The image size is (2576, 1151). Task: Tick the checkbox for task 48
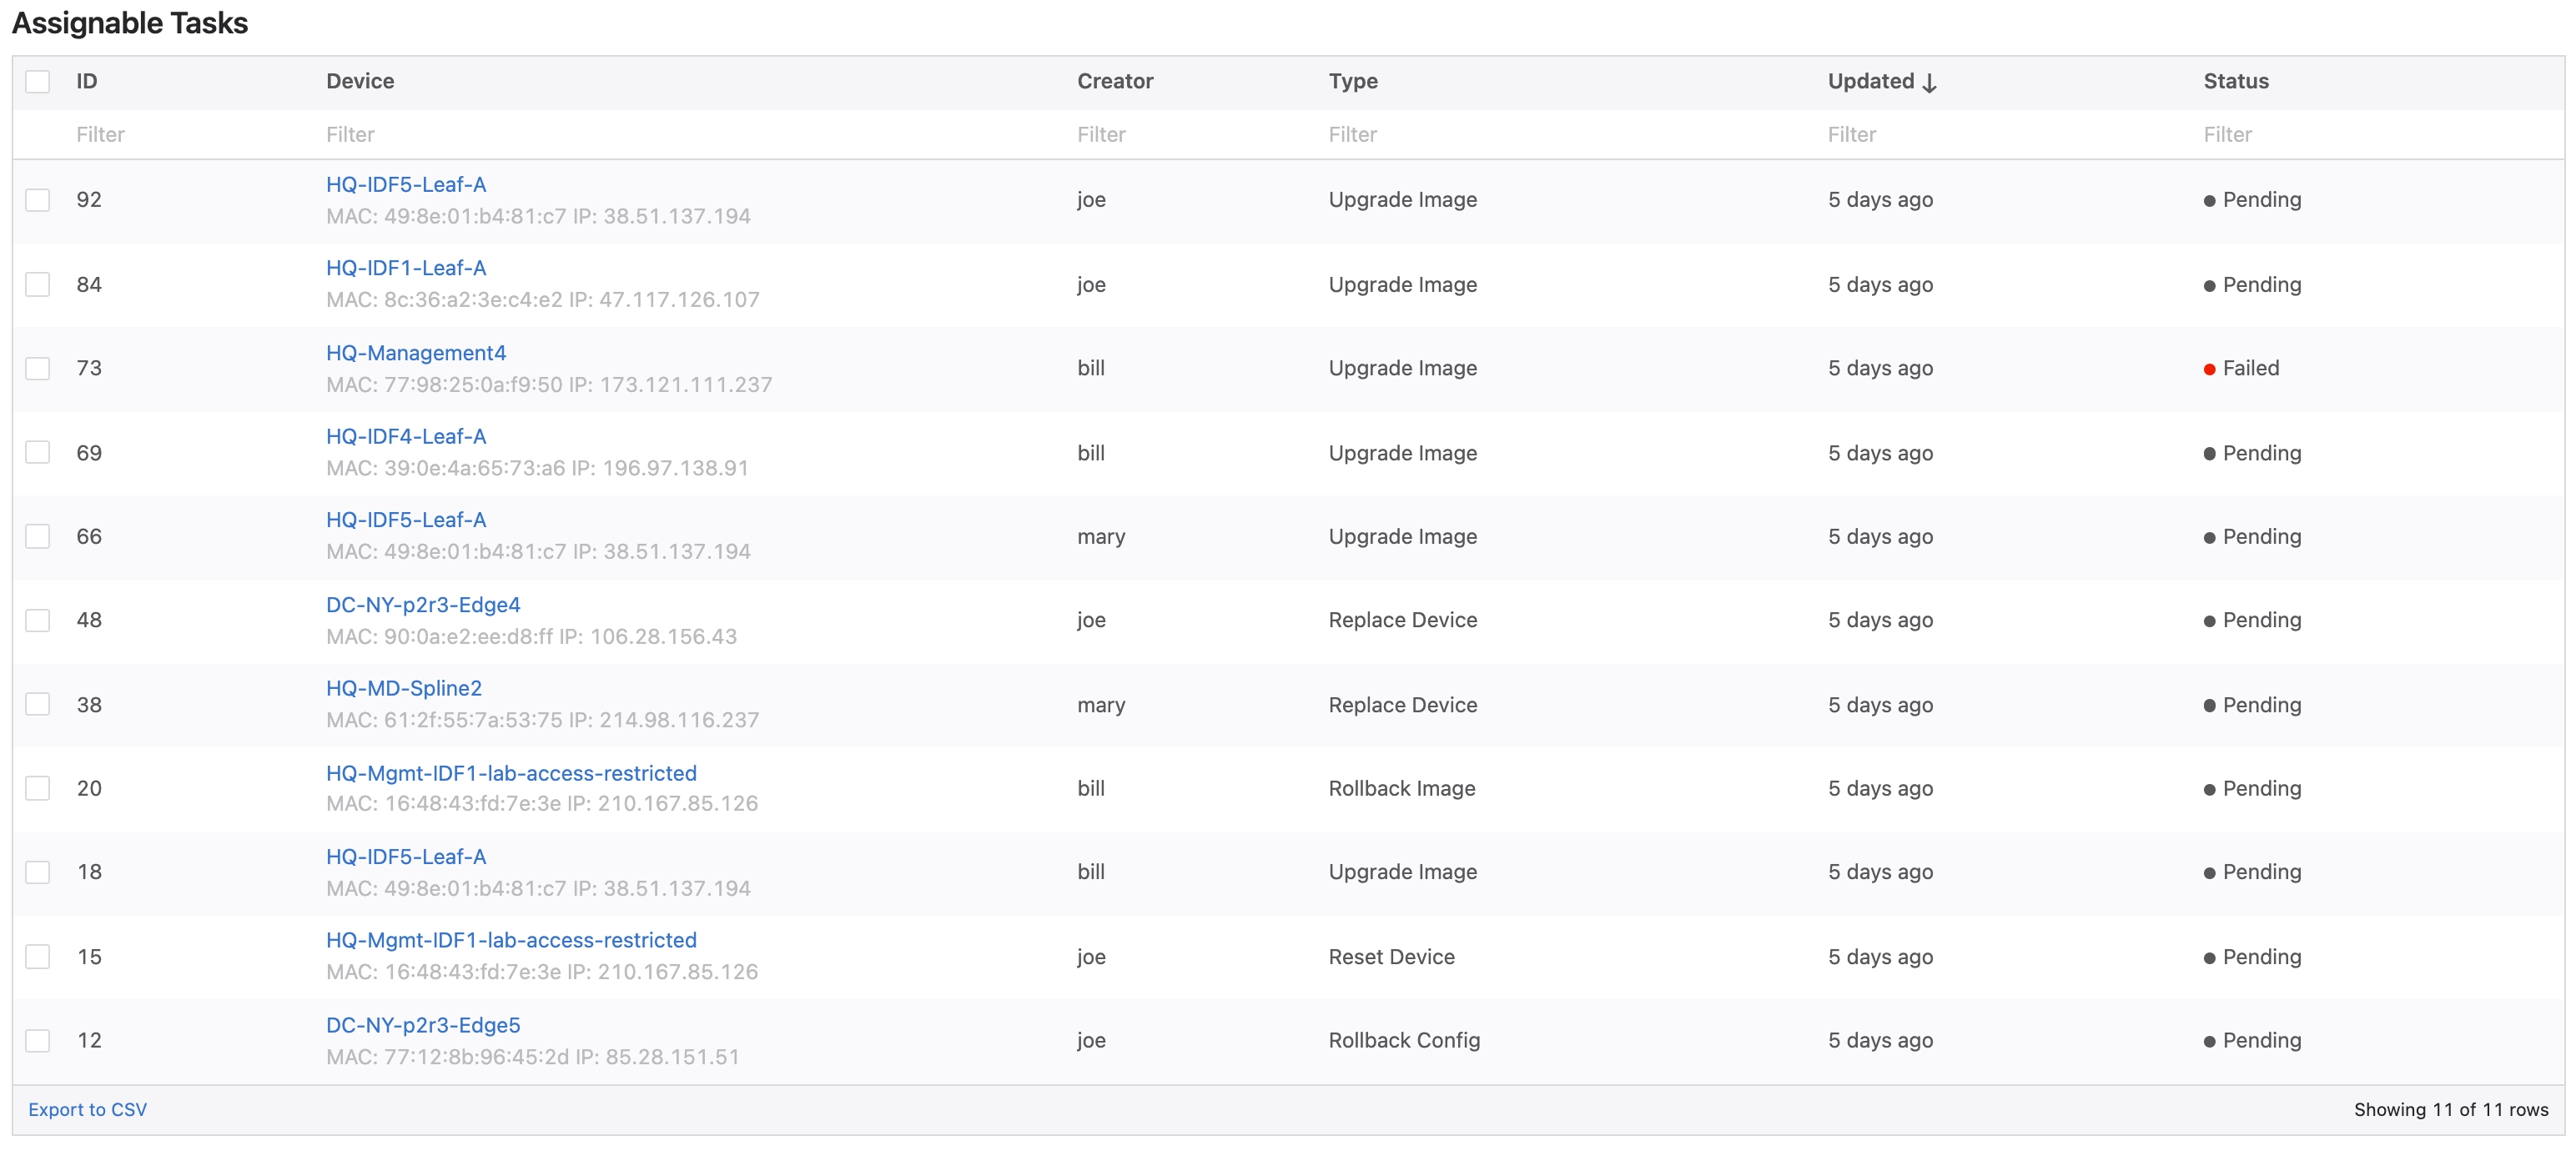38,620
